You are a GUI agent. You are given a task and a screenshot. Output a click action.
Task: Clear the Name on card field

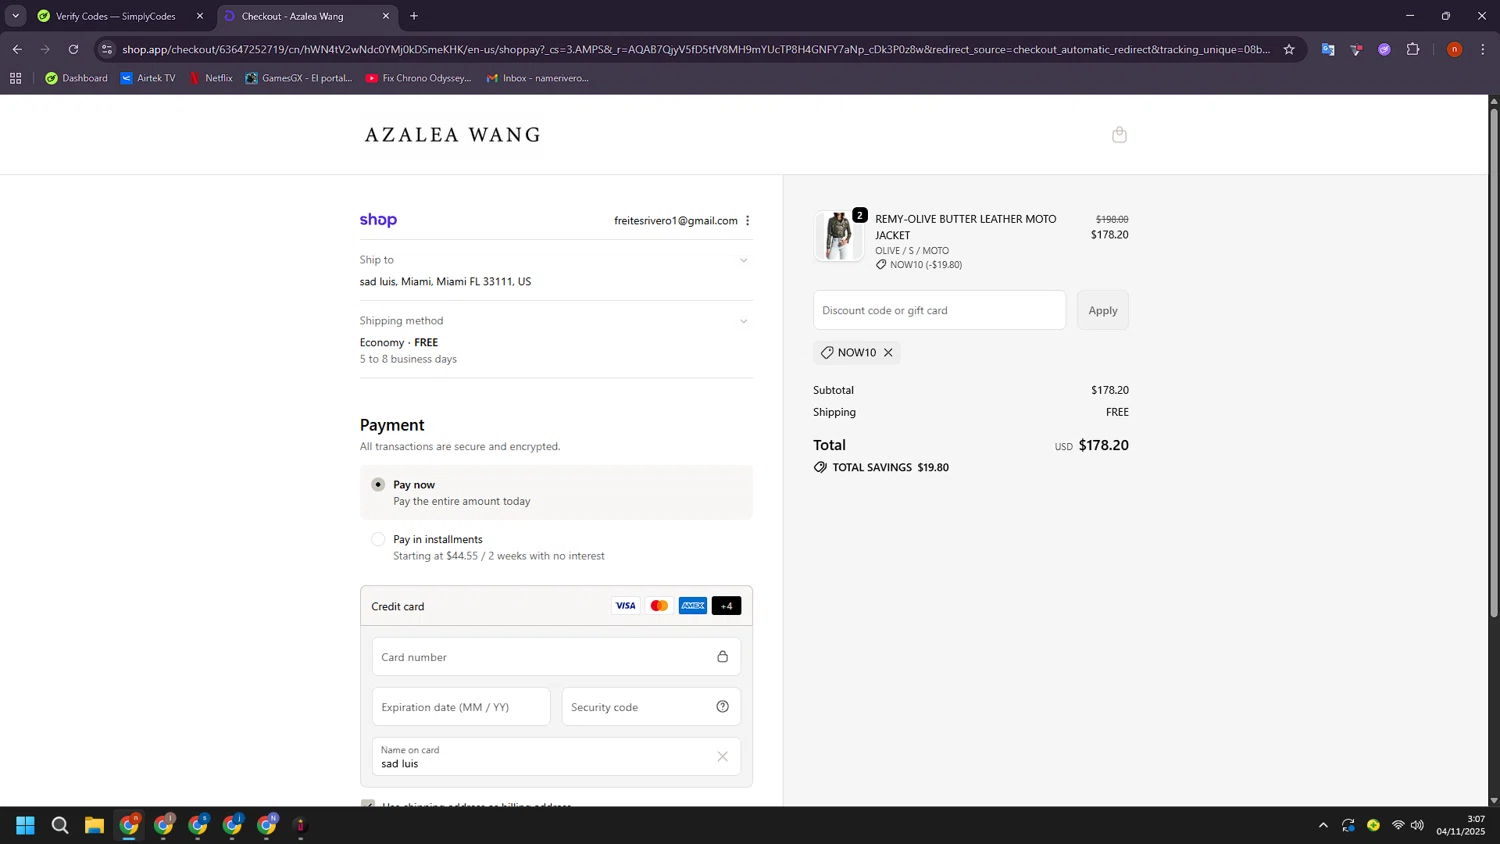coord(722,757)
